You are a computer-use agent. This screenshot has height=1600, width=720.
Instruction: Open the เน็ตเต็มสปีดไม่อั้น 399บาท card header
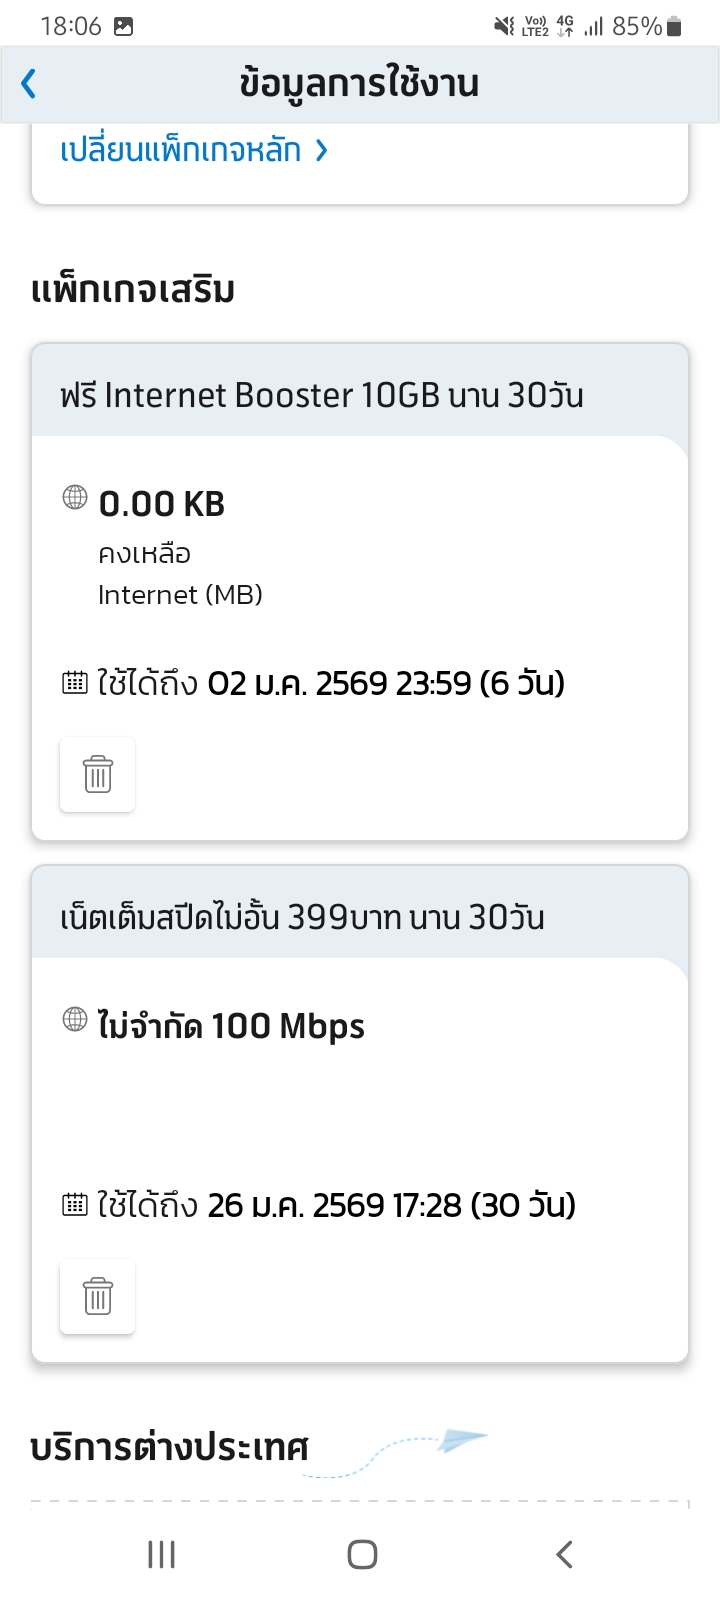tap(302, 917)
